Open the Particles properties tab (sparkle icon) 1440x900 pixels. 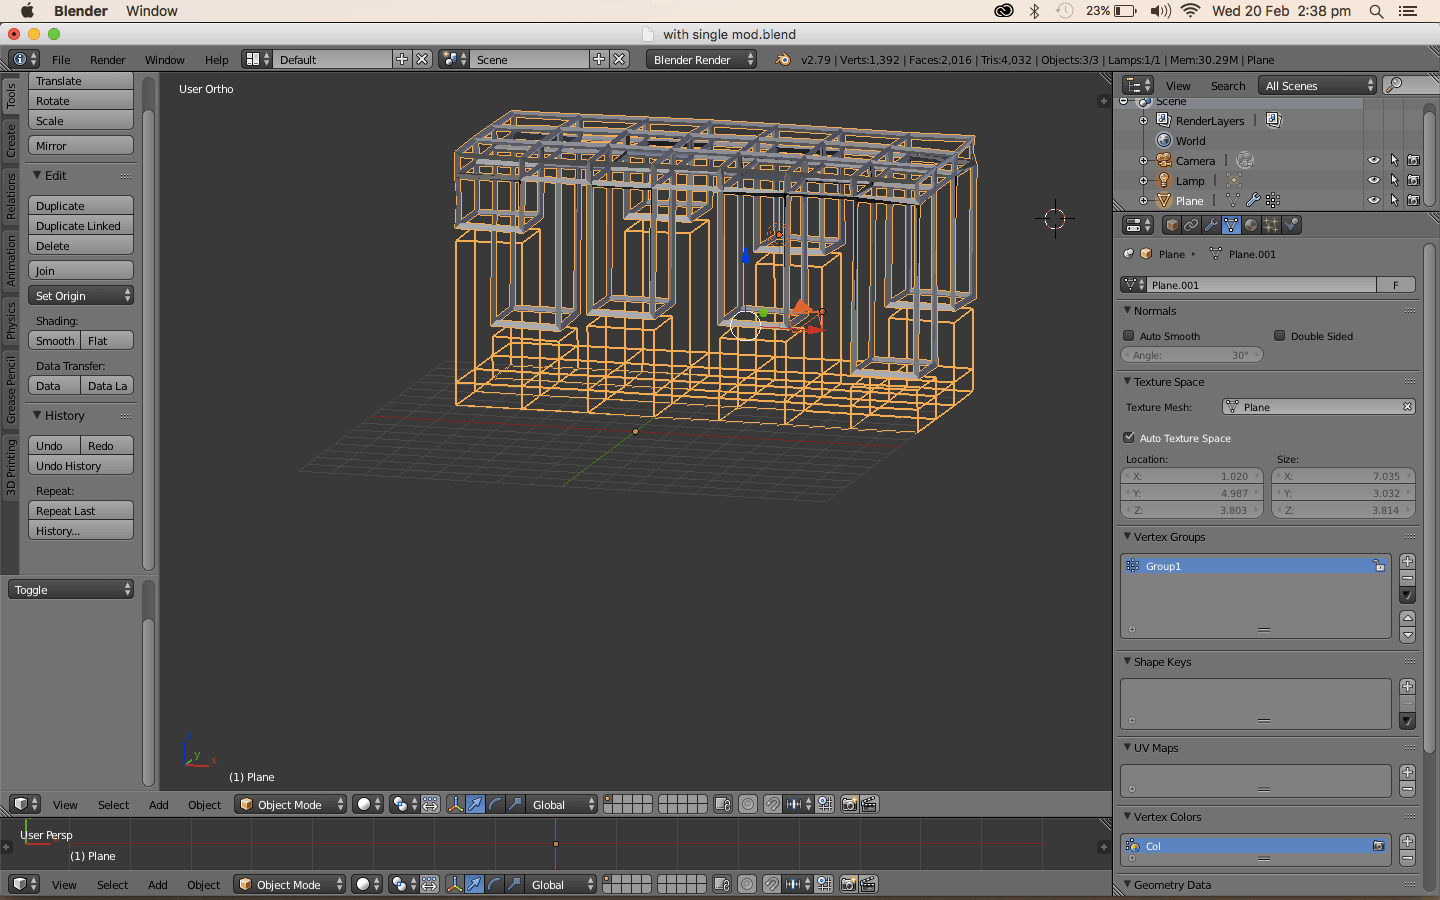click(1271, 225)
